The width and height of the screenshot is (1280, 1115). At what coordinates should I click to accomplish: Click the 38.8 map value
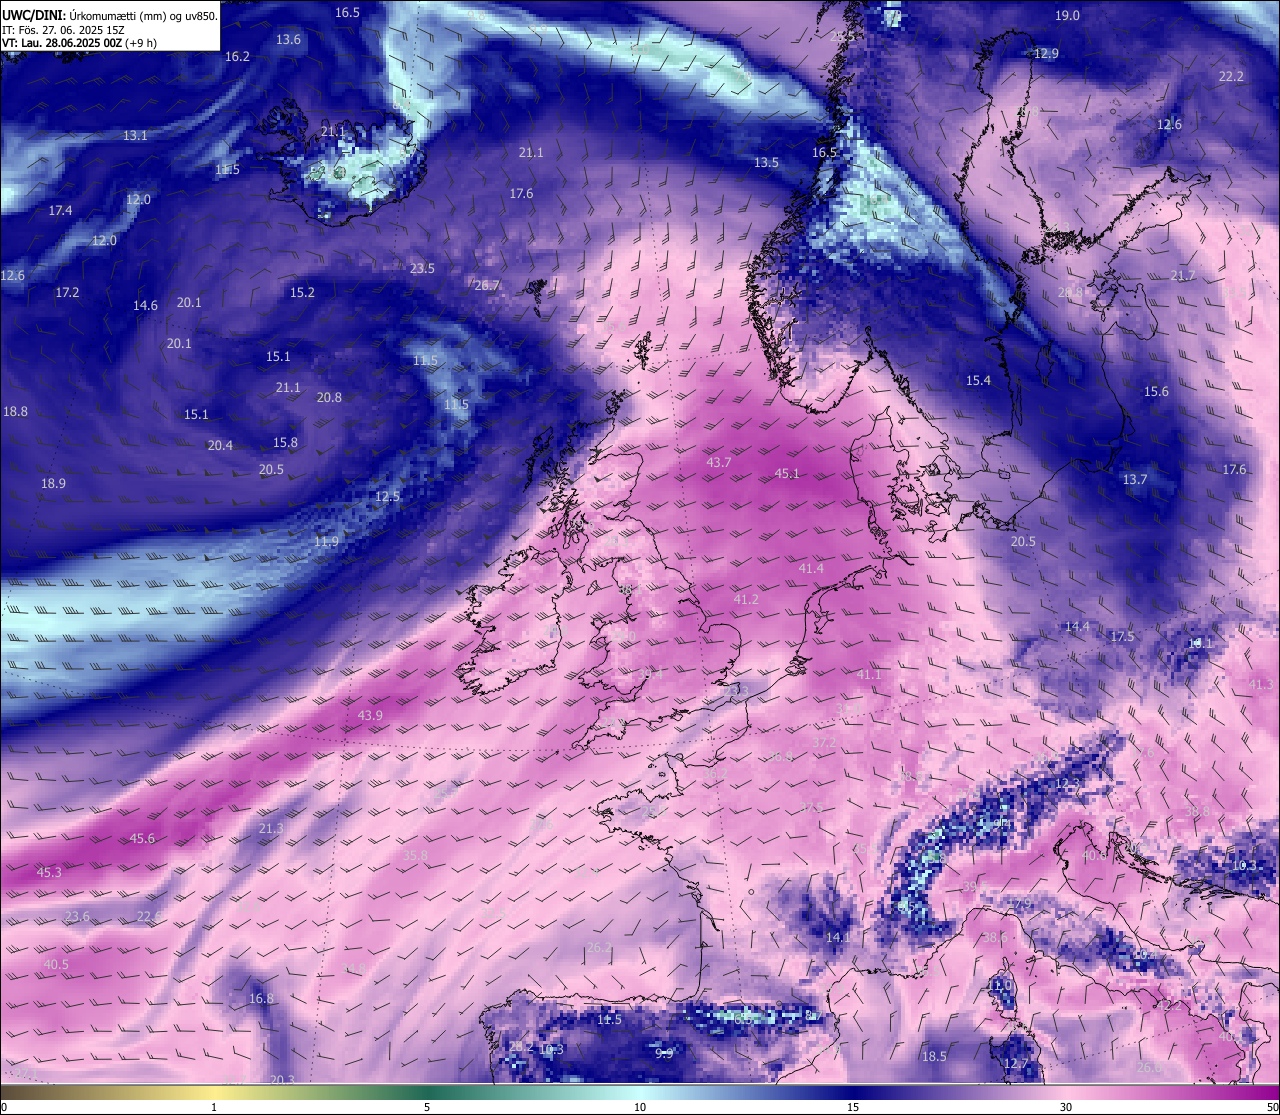[x=1197, y=812]
